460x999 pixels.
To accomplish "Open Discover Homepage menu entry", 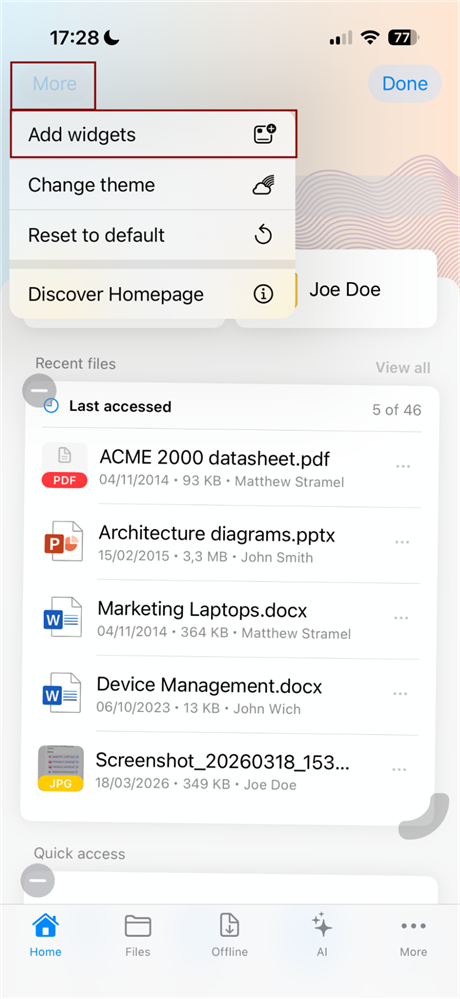I will coord(153,294).
